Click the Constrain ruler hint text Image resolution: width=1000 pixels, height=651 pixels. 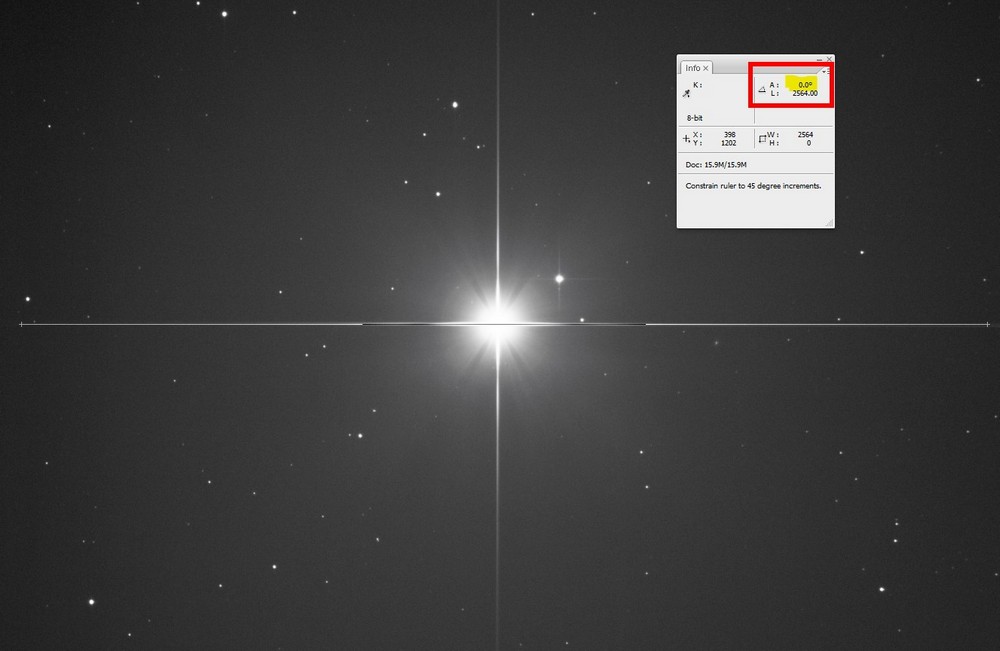(753, 186)
